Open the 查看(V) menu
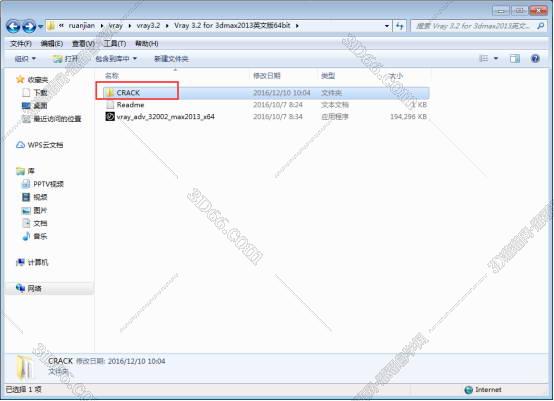Screen dimensions: 554x401 pos(83,43)
